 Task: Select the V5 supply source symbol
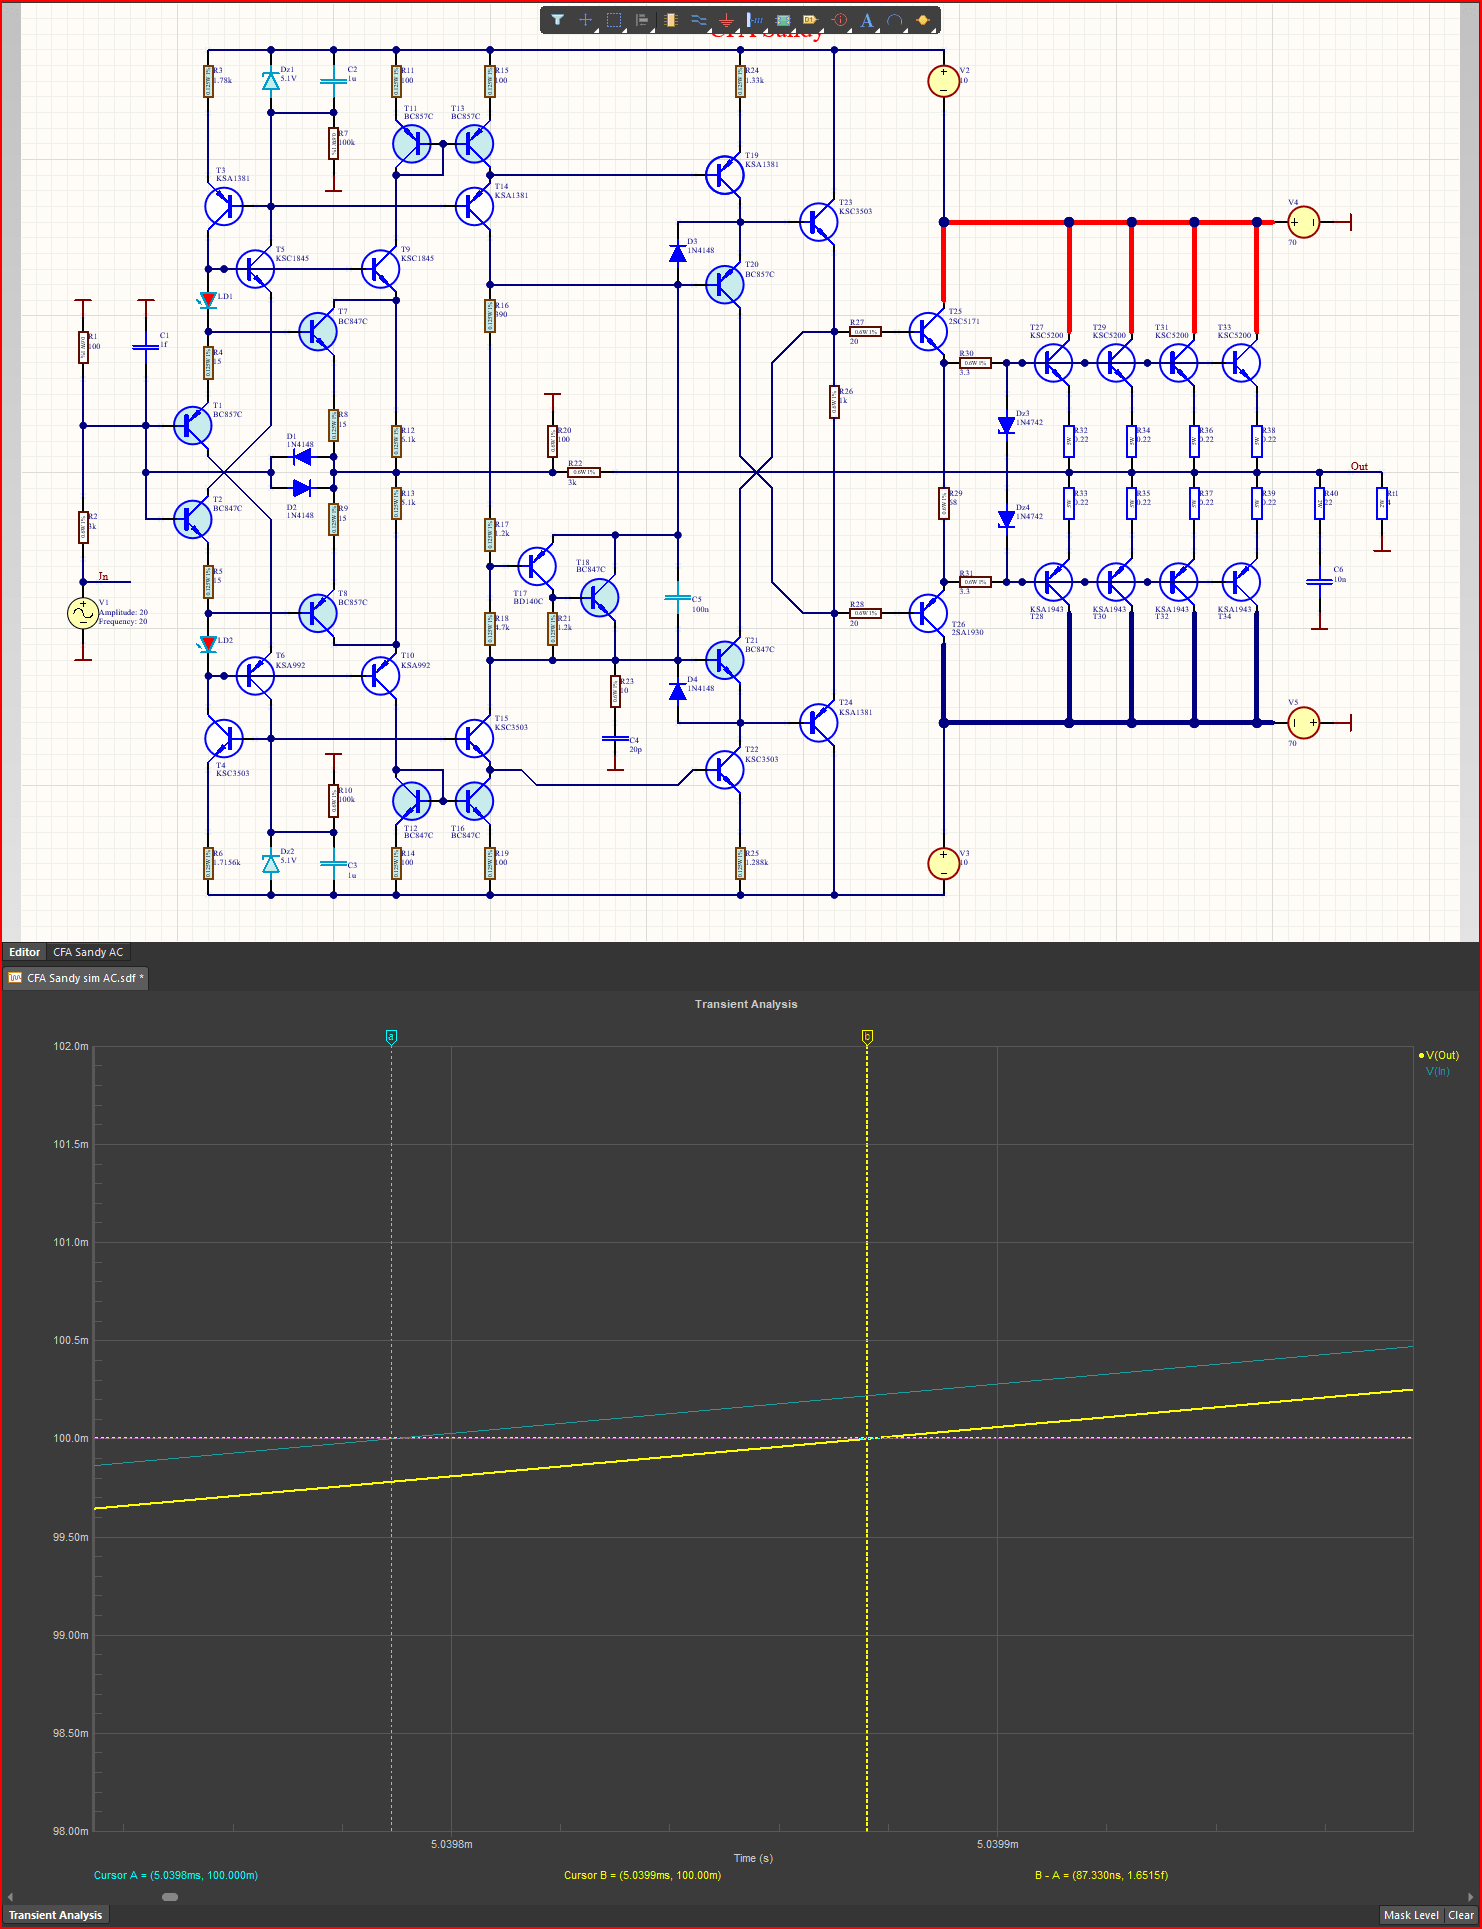click(1303, 722)
